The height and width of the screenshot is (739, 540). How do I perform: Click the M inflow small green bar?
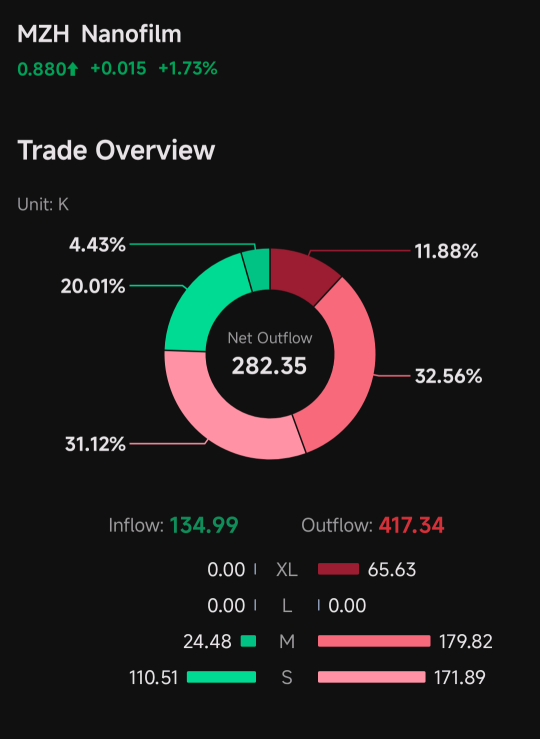tap(248, 641)
